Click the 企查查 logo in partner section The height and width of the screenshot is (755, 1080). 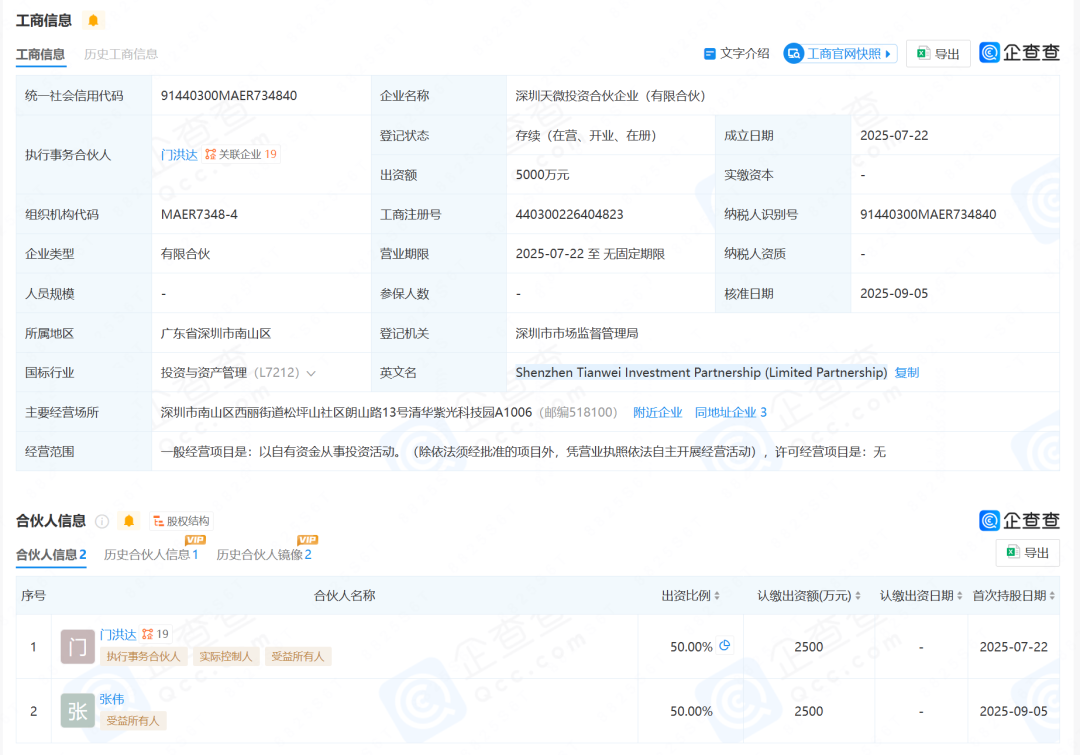[x=1019, y=521]
